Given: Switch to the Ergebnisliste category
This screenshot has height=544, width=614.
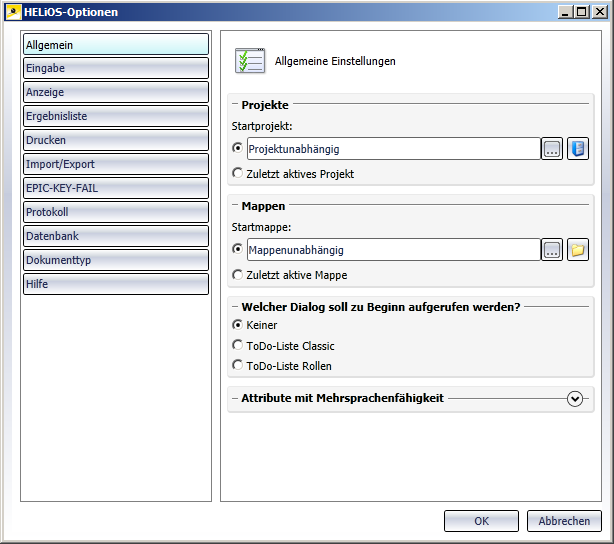Looking at the screenshot, I should [x=116, y=116].
